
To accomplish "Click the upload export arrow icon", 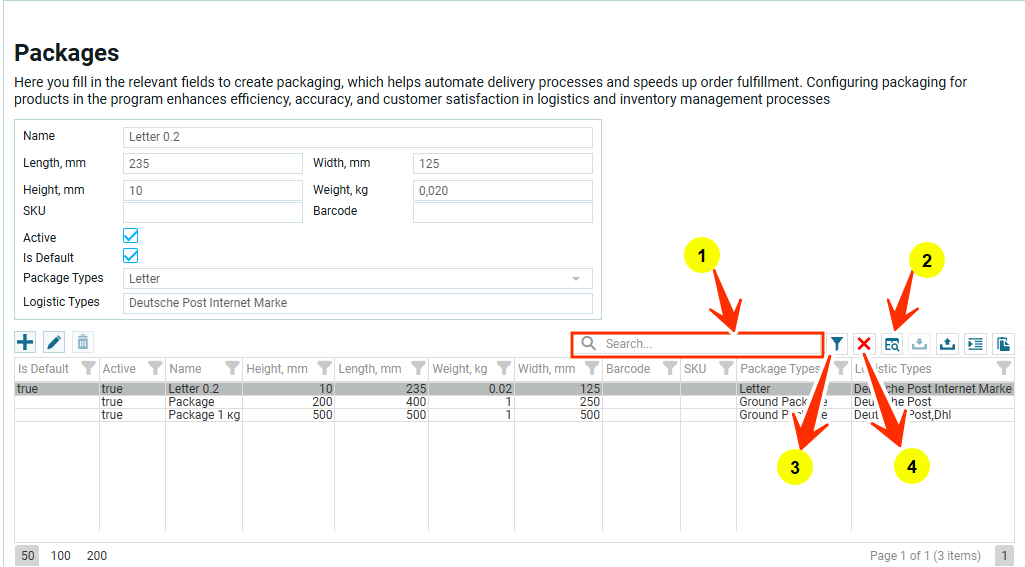I will (947, 344).
